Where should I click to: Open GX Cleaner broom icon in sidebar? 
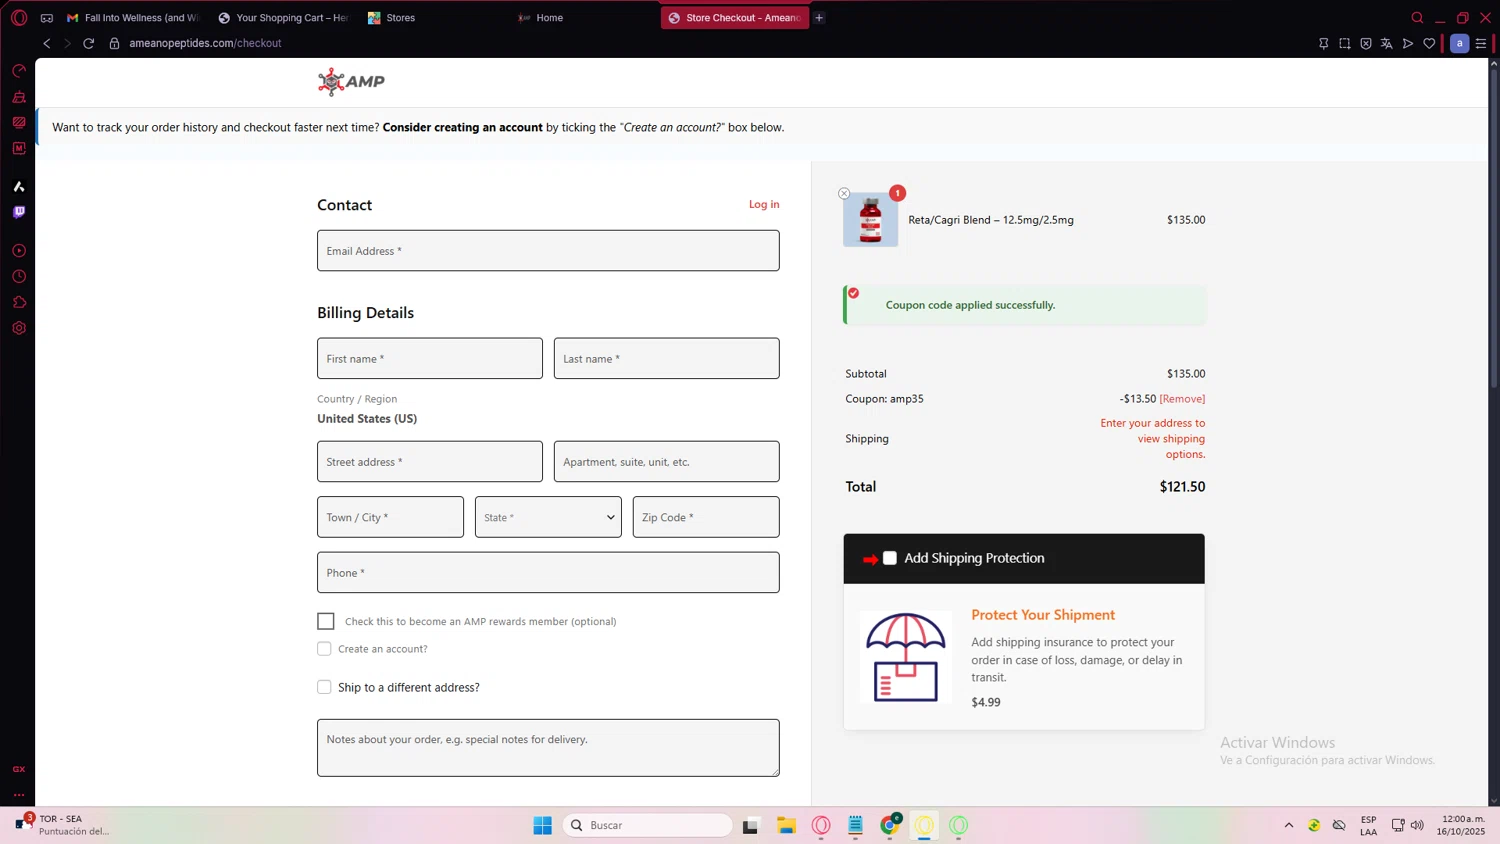[19, 97]
